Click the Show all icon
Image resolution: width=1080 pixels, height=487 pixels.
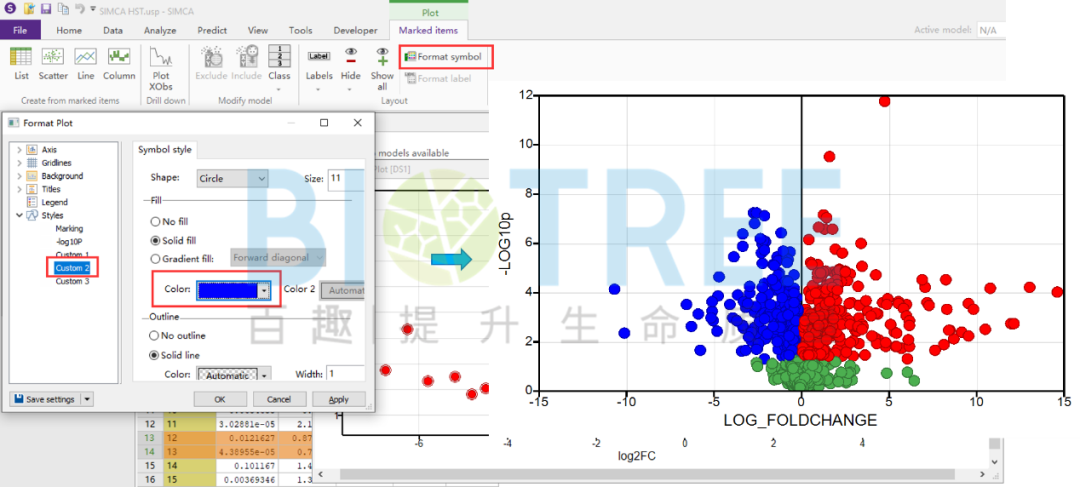click(382, 68)
